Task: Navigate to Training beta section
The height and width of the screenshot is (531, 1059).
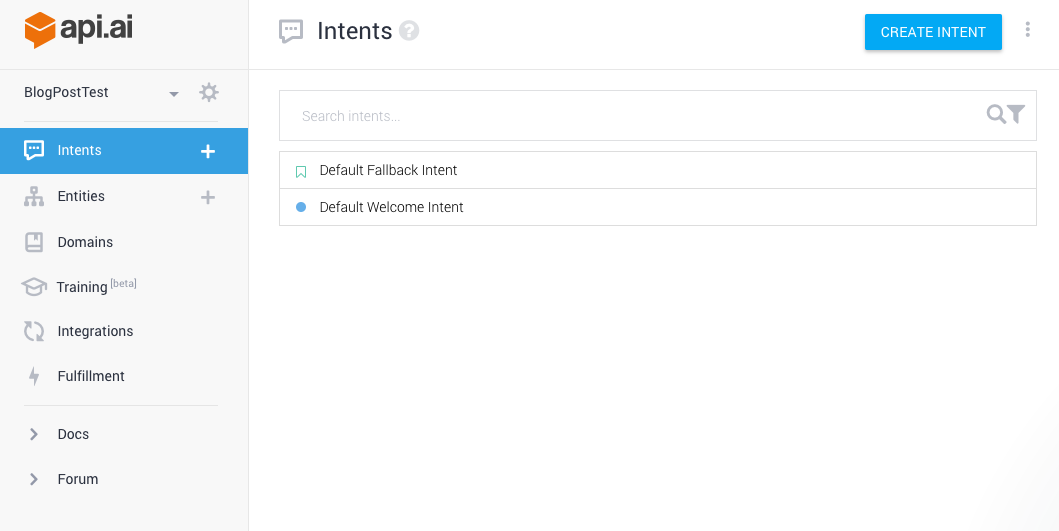Action: point(82,287)
